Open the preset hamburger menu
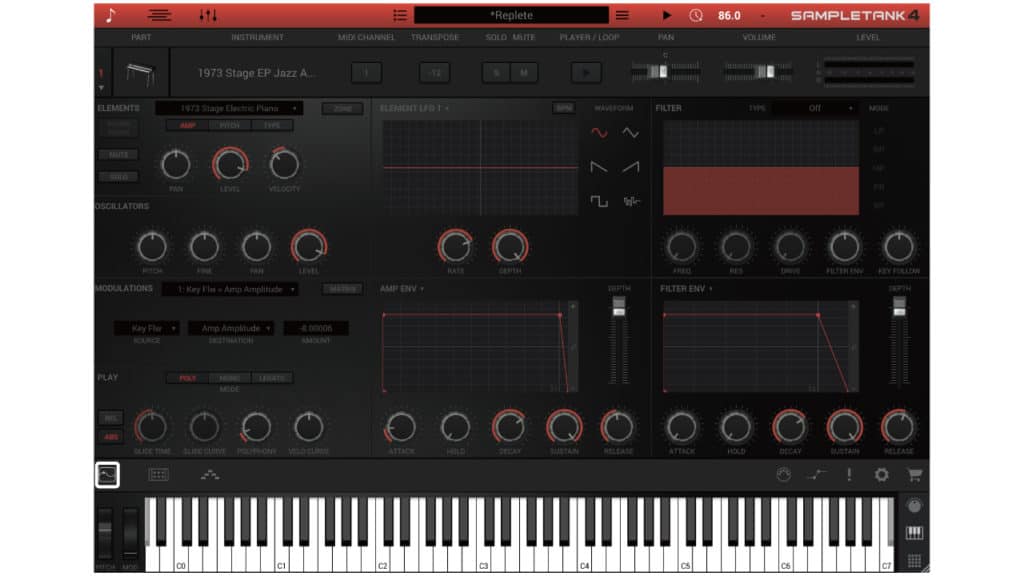 coord(622,15)
